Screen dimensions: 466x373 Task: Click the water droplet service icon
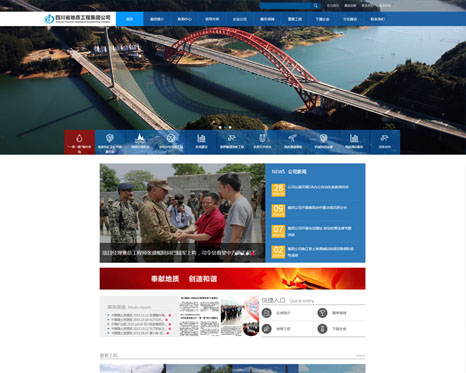(x=79, y=138)
